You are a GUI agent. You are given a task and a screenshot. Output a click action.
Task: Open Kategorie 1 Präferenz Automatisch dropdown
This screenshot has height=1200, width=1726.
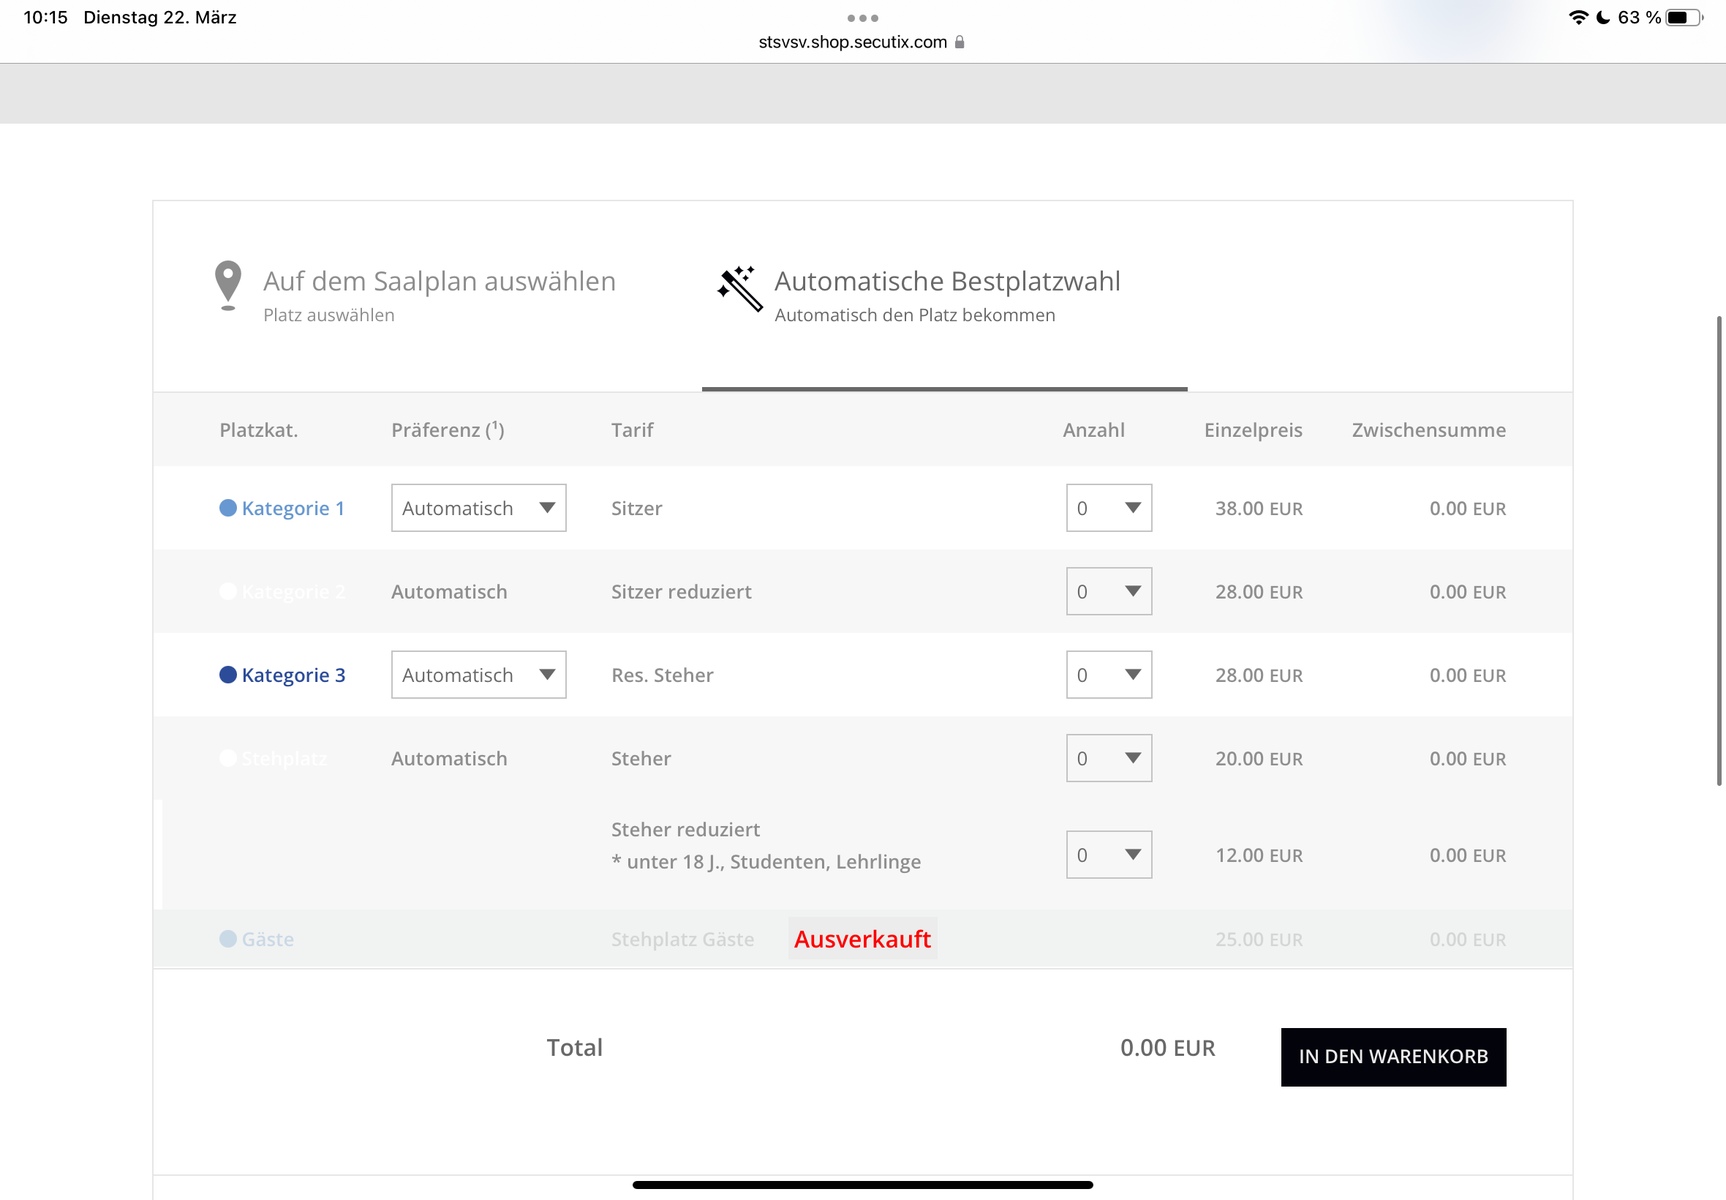478,508
